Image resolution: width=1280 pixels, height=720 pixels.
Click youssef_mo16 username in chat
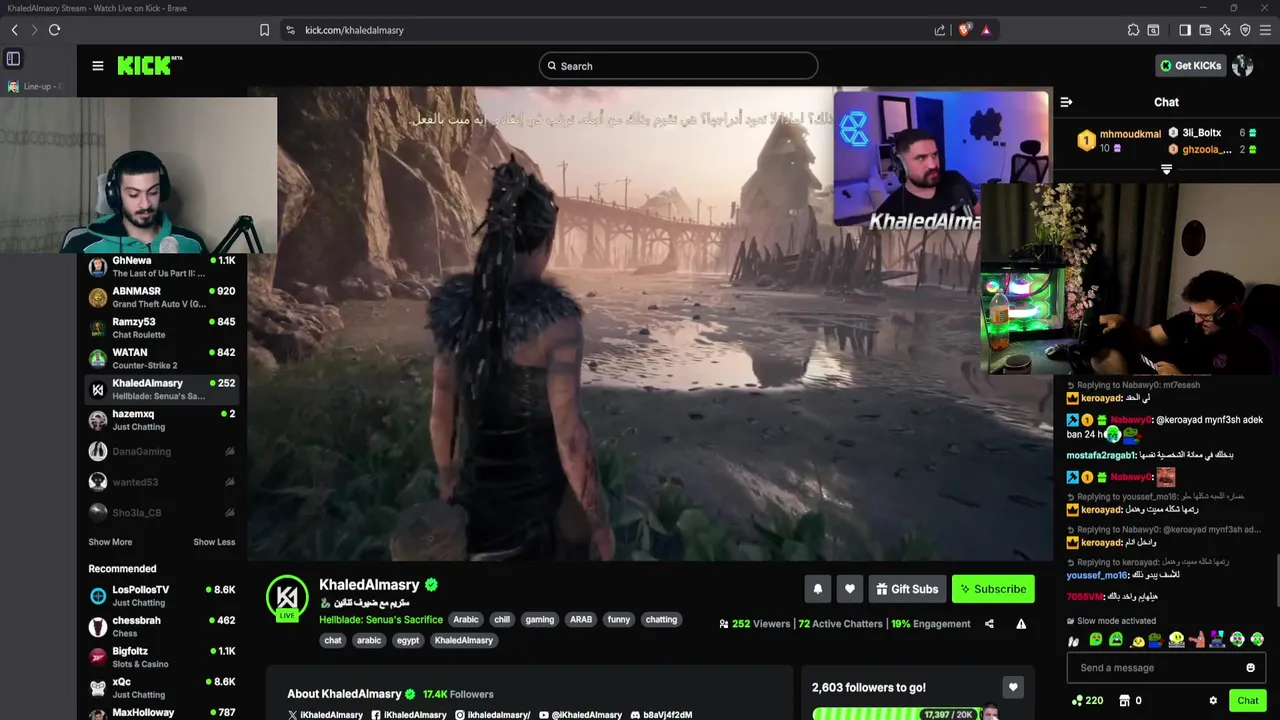coord(1096,575)
